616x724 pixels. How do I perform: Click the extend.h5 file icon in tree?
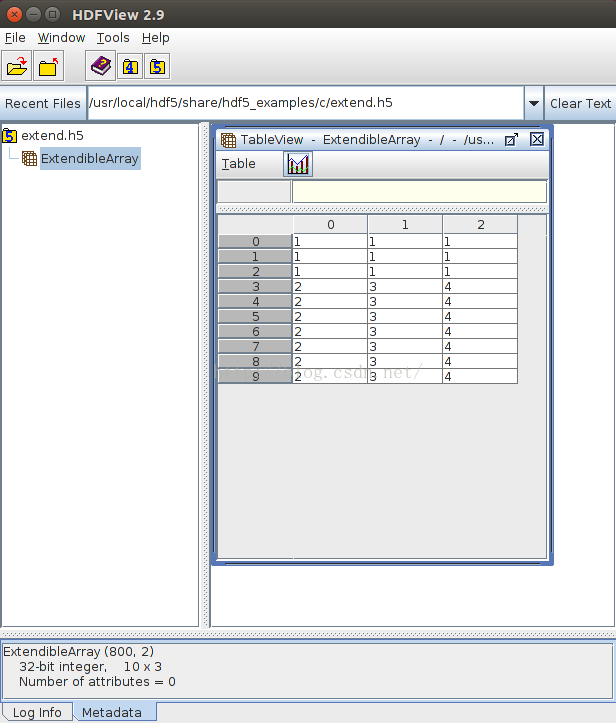10,136
